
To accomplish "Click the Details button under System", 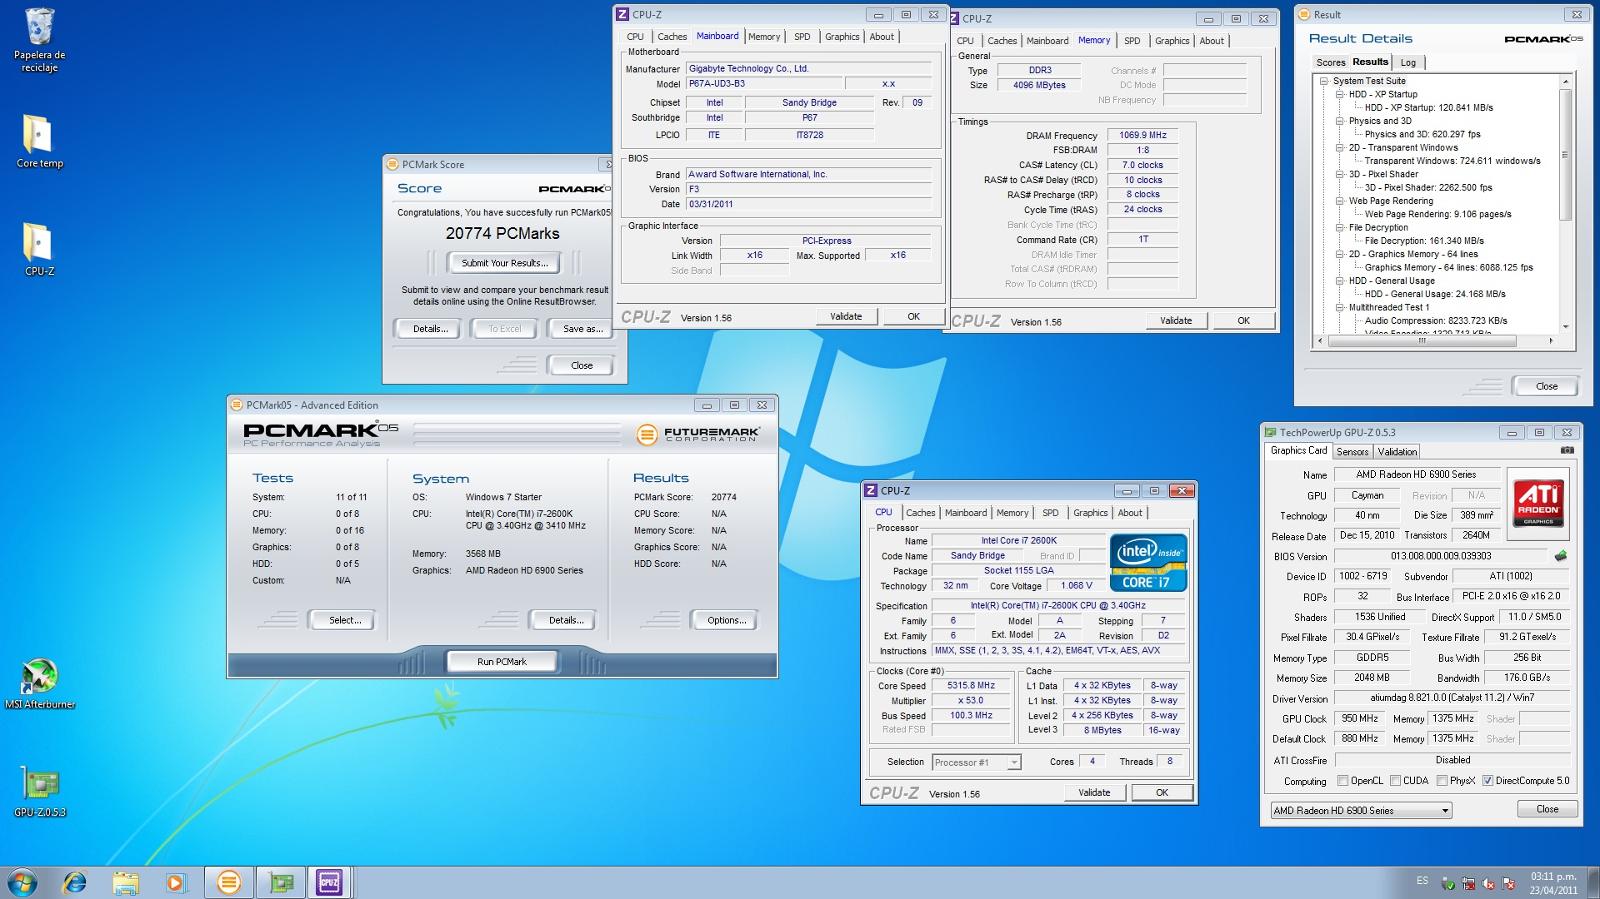I will (566, 620).
